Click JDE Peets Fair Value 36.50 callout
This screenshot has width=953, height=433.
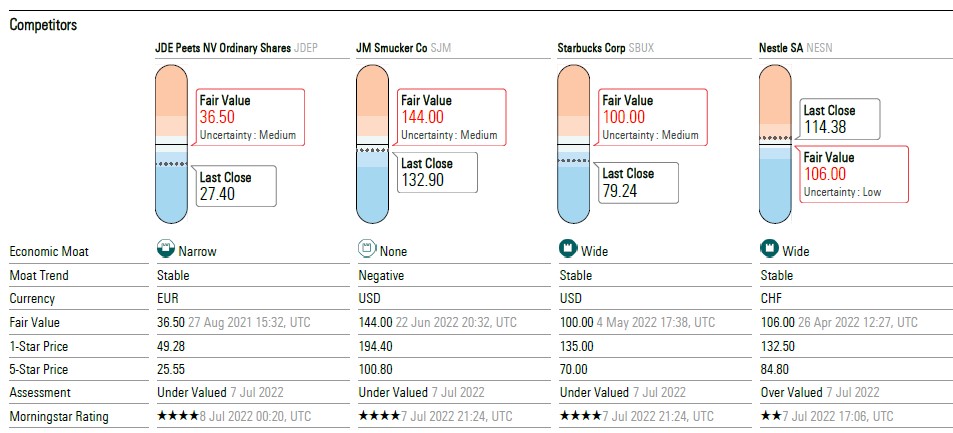[x=248, y=117]
